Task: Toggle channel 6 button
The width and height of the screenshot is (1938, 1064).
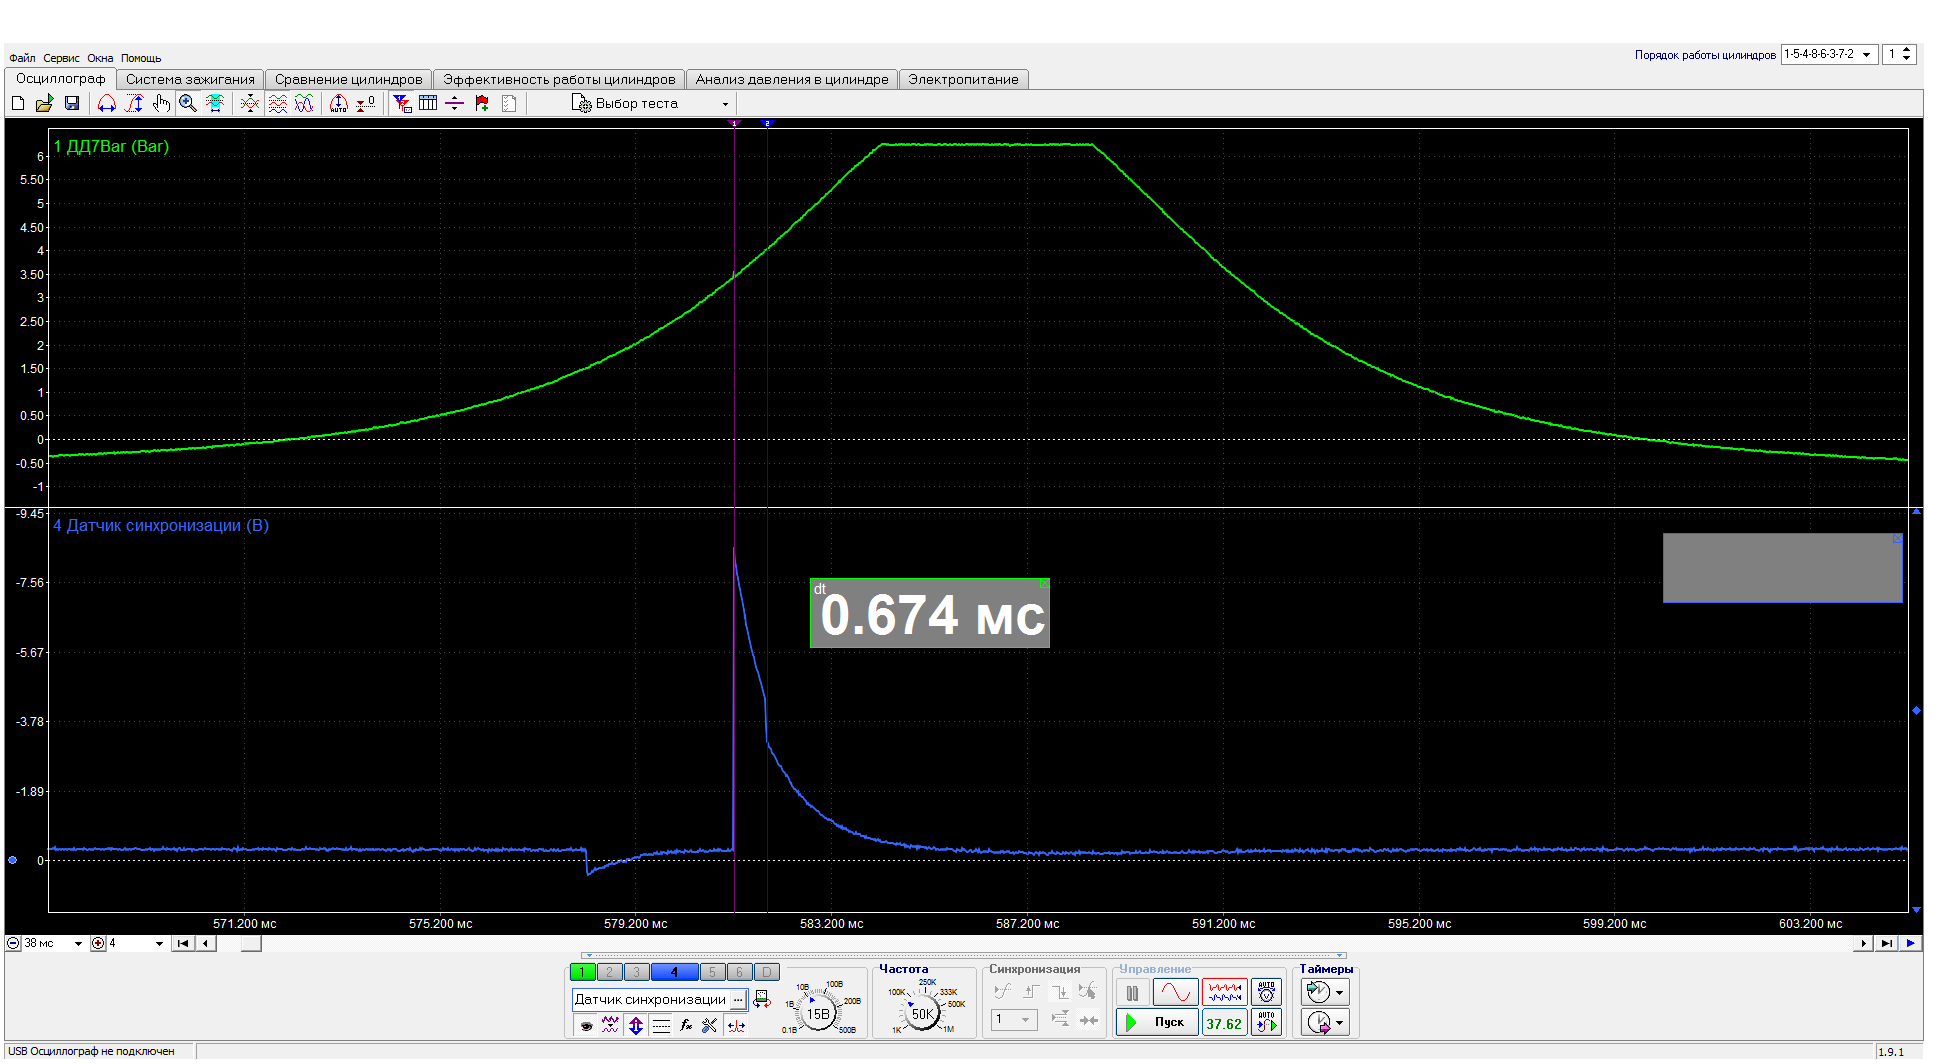Action: (x=739, y=972)
